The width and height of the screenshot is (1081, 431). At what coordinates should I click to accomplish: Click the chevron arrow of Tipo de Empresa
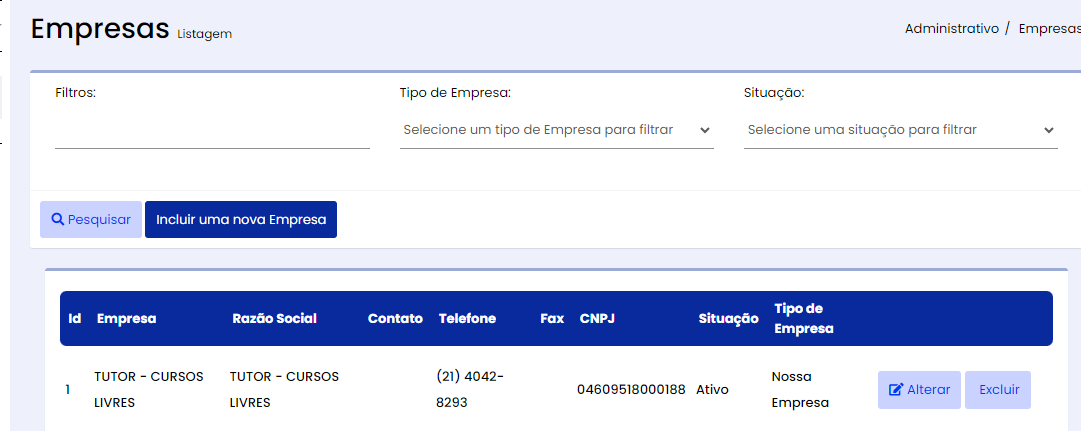pyautogui.click(x=705, y=130)
